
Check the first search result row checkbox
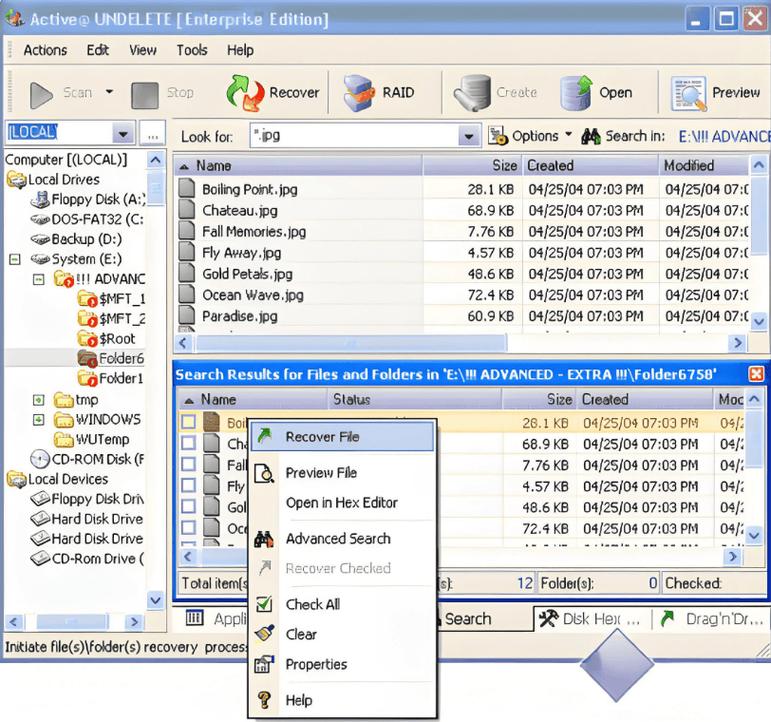click(188, 422)
